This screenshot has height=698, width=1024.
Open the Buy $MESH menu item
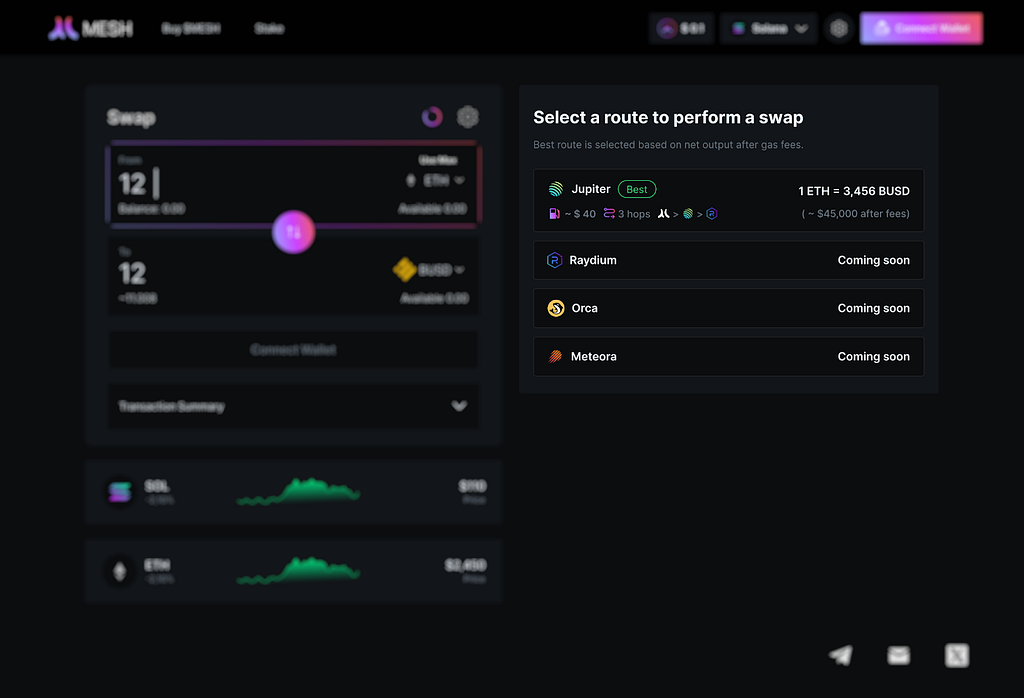click(191, 28)
